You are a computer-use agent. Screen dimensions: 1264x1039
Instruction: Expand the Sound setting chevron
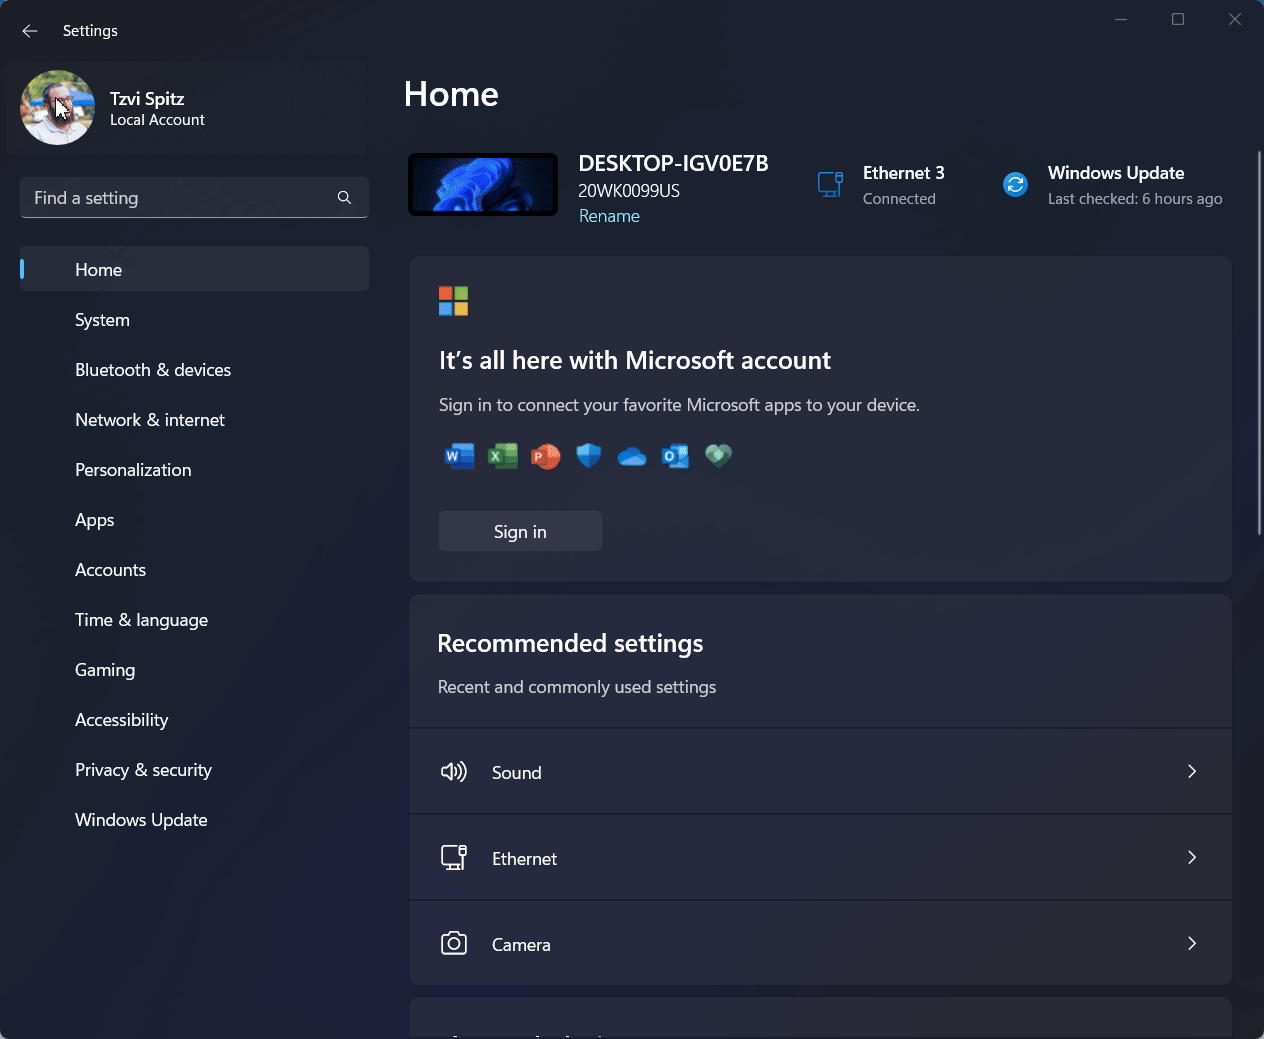(x=1191, y=772)
